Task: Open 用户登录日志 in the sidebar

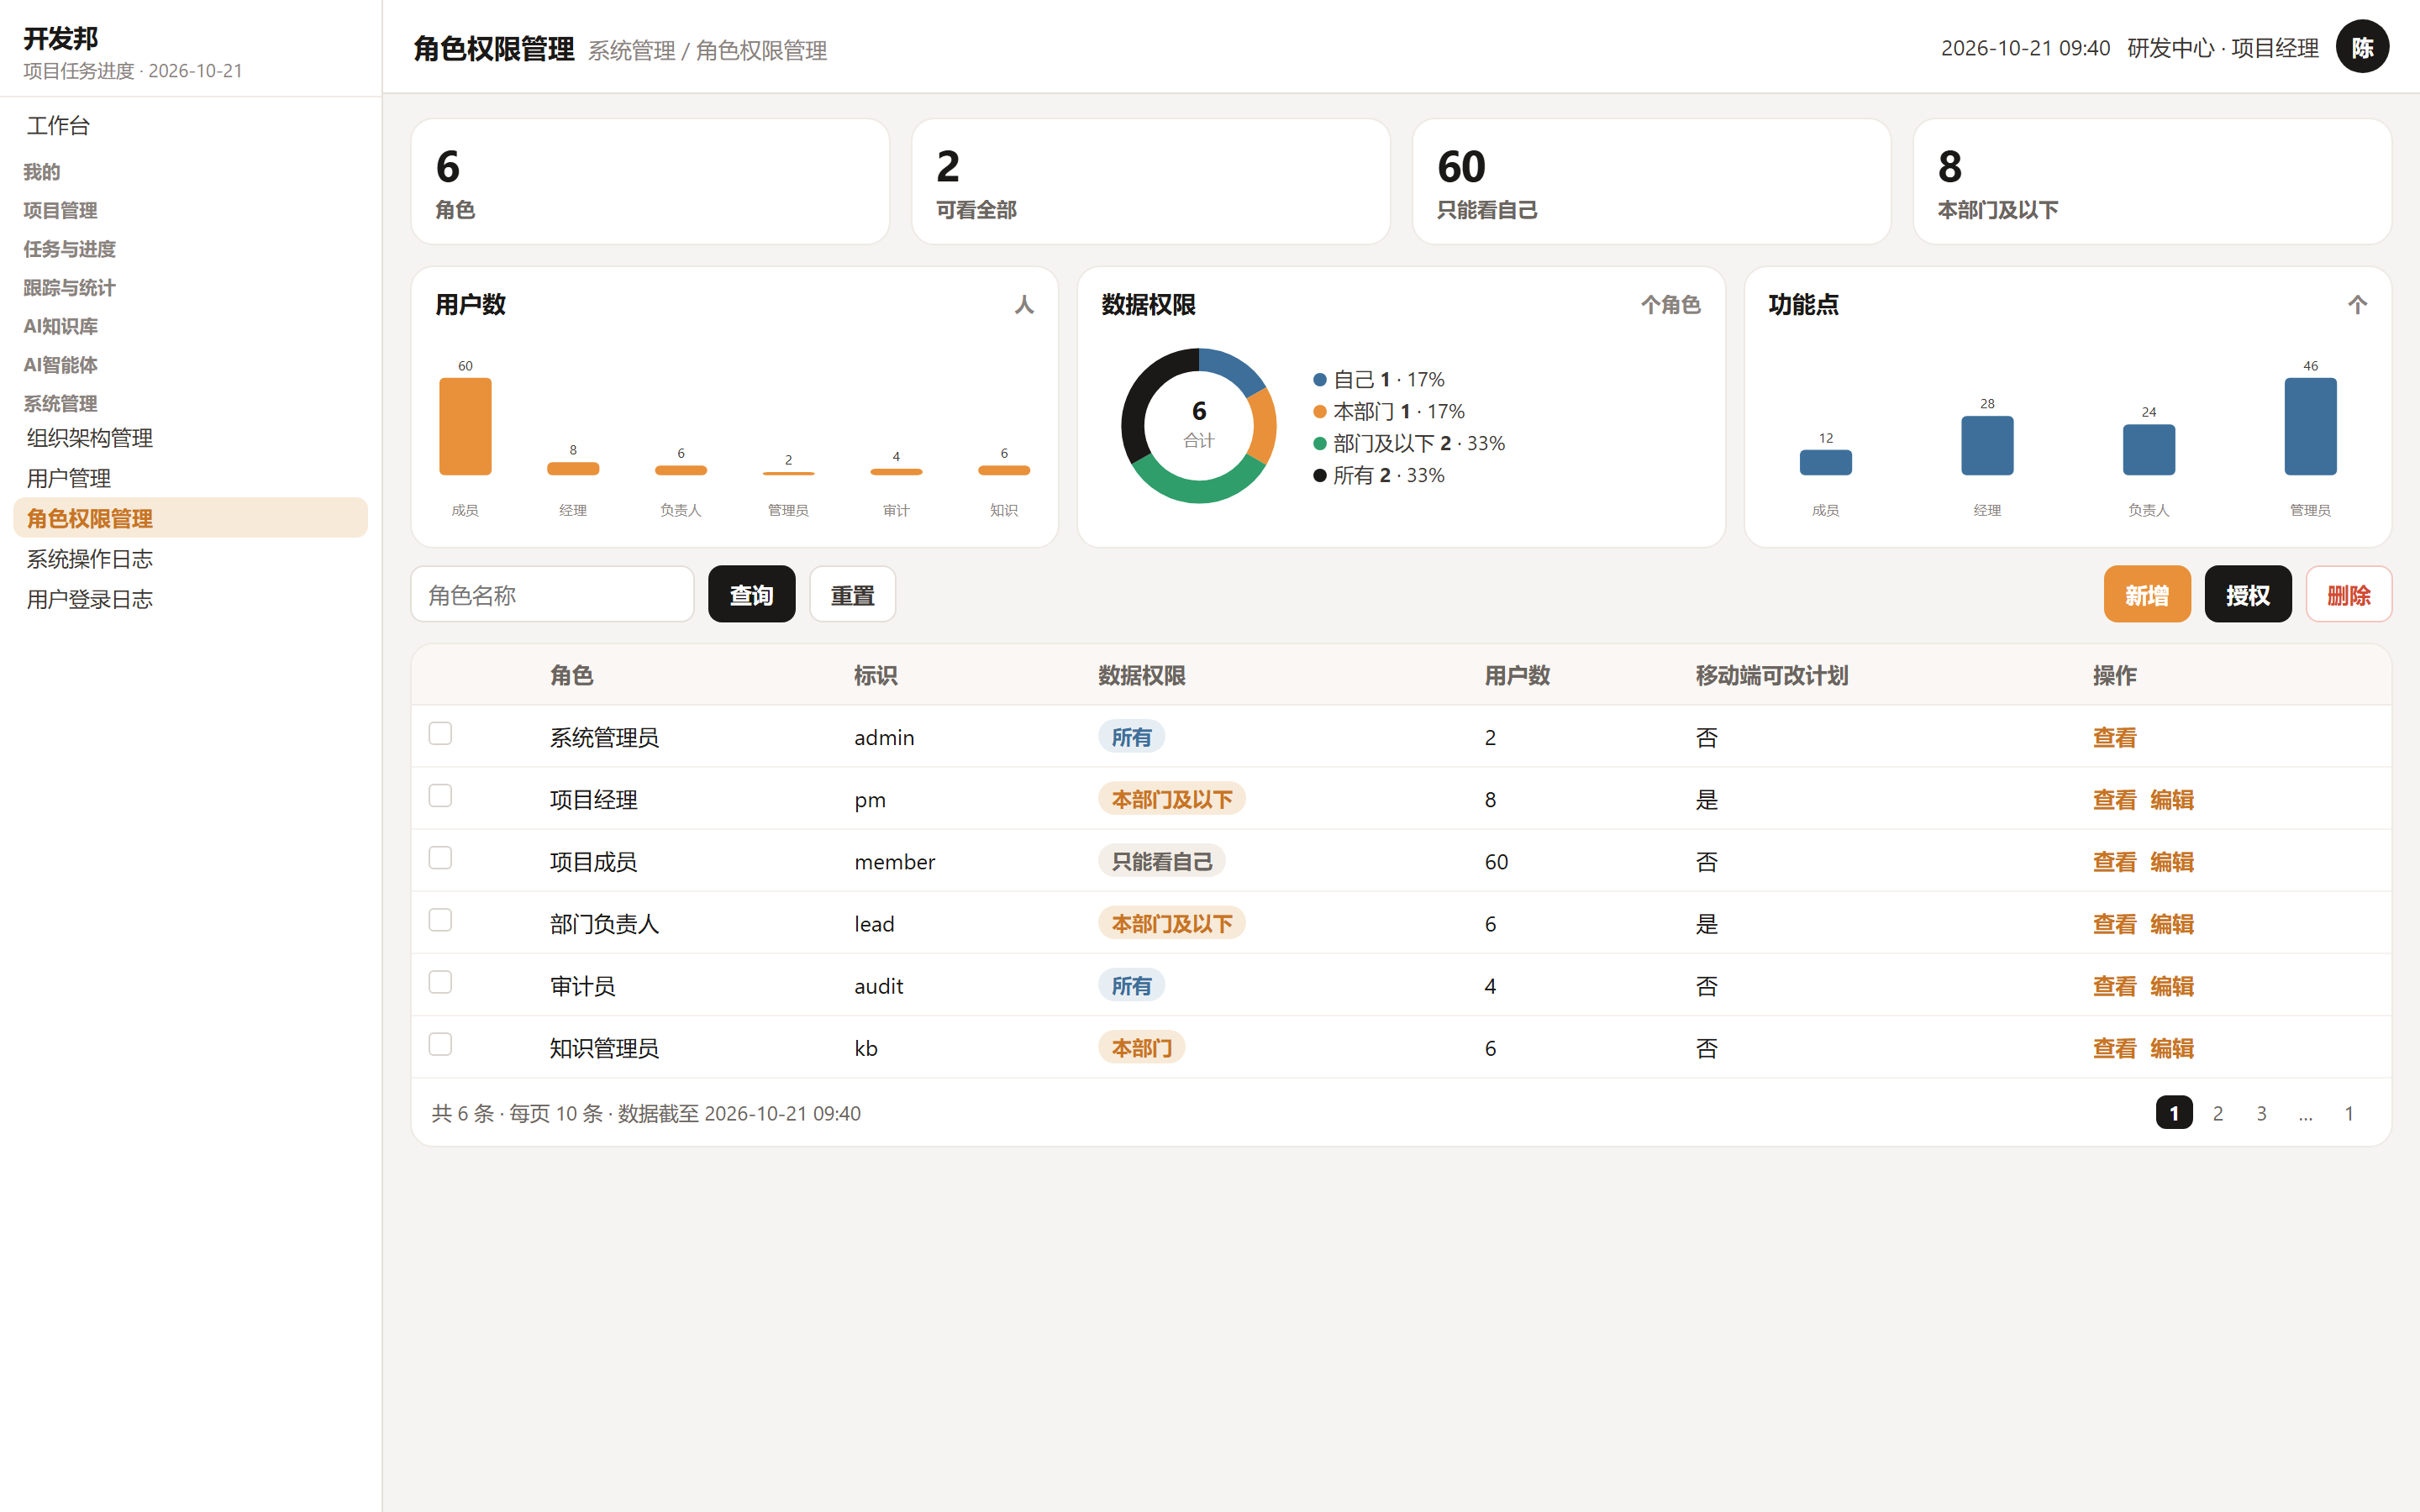Action: click(x=190, y=599)
